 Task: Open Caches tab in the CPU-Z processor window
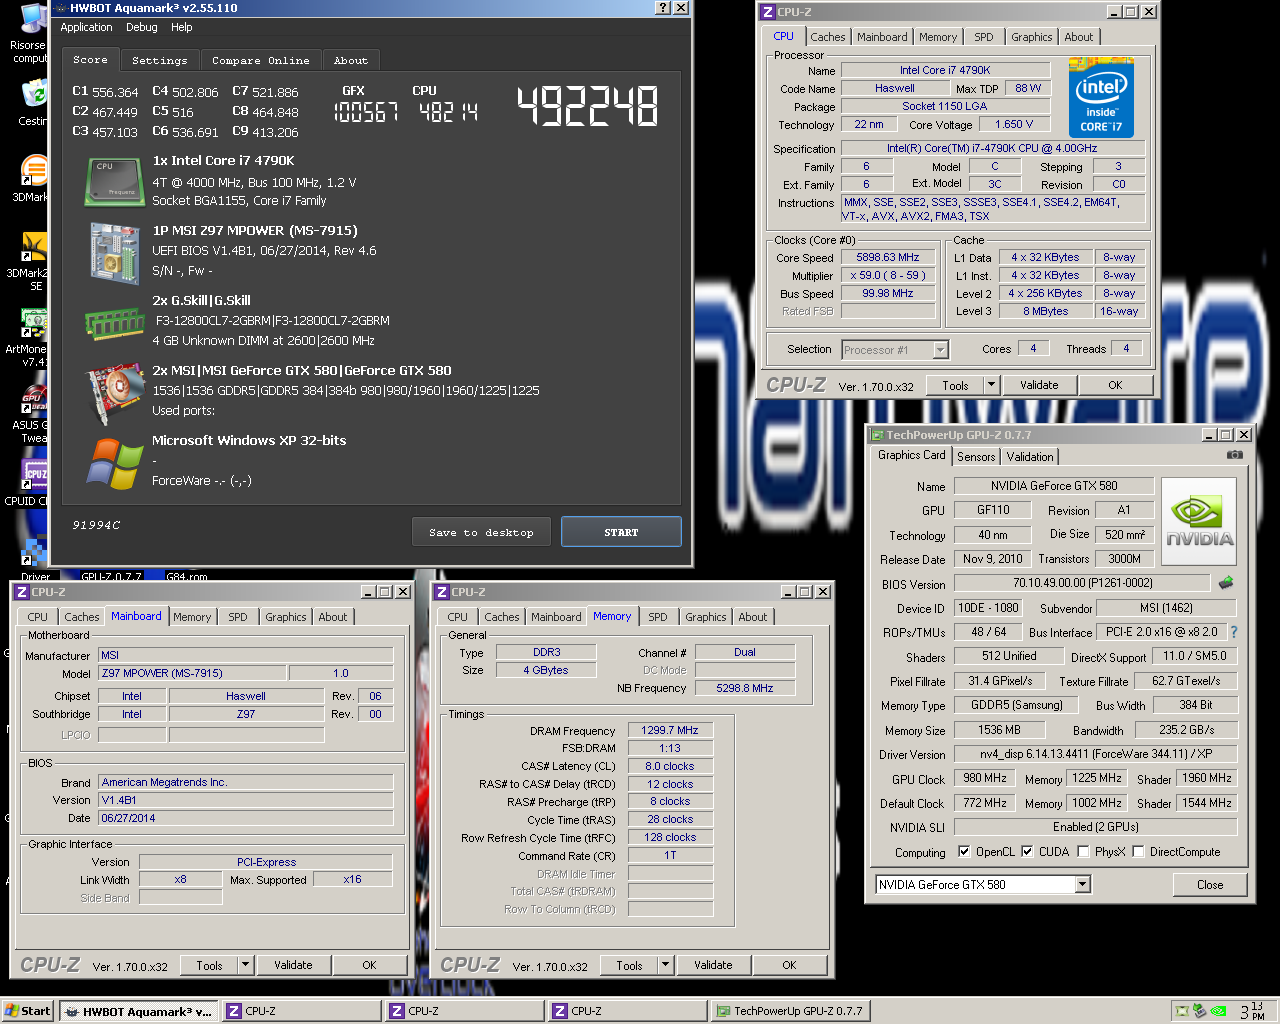(828, 37)
